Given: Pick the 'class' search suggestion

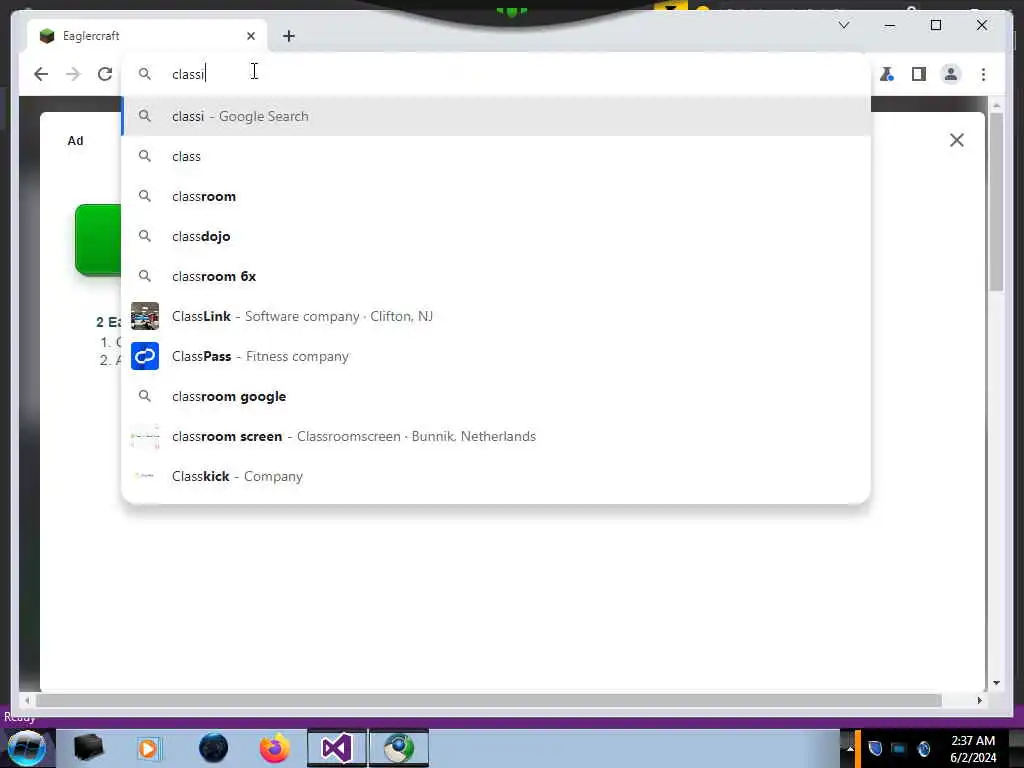Looking at the screenshot, I should (496, 156).
